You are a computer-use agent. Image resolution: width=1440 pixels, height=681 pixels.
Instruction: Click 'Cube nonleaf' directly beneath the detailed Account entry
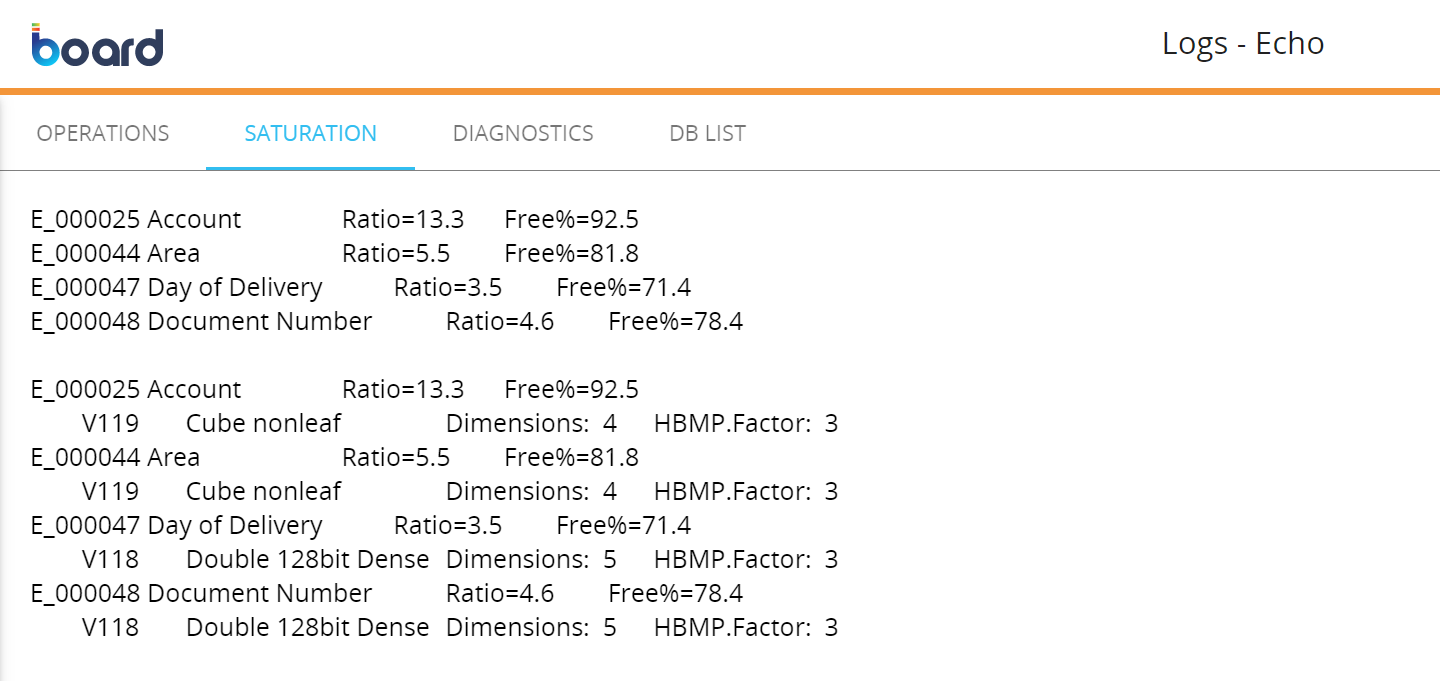(263, 424)
